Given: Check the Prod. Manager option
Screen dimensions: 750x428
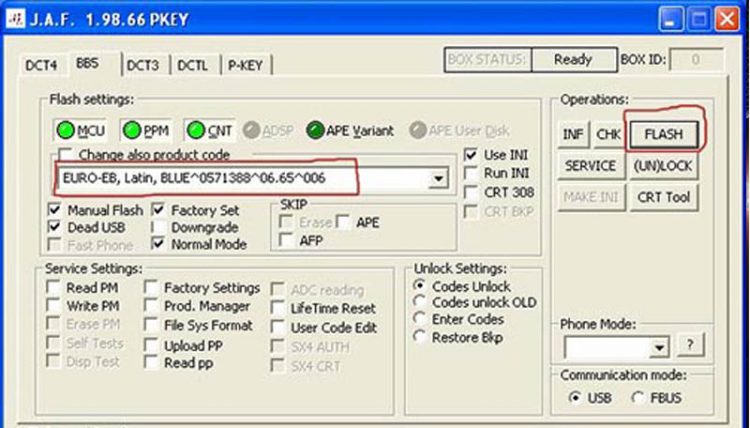Looking at the screenshot, I should coord(151,306).
